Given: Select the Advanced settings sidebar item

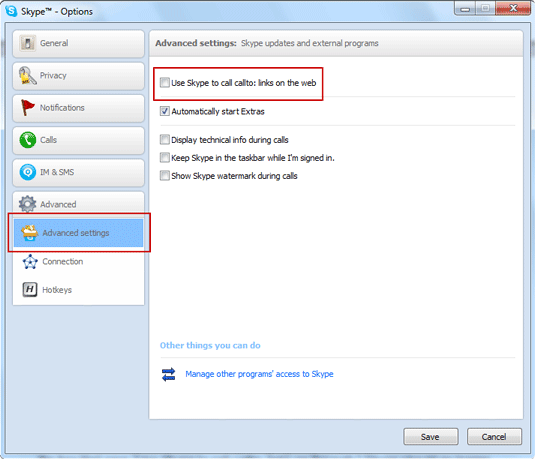Looking at the screenshot, I should (x=78, y=233).
